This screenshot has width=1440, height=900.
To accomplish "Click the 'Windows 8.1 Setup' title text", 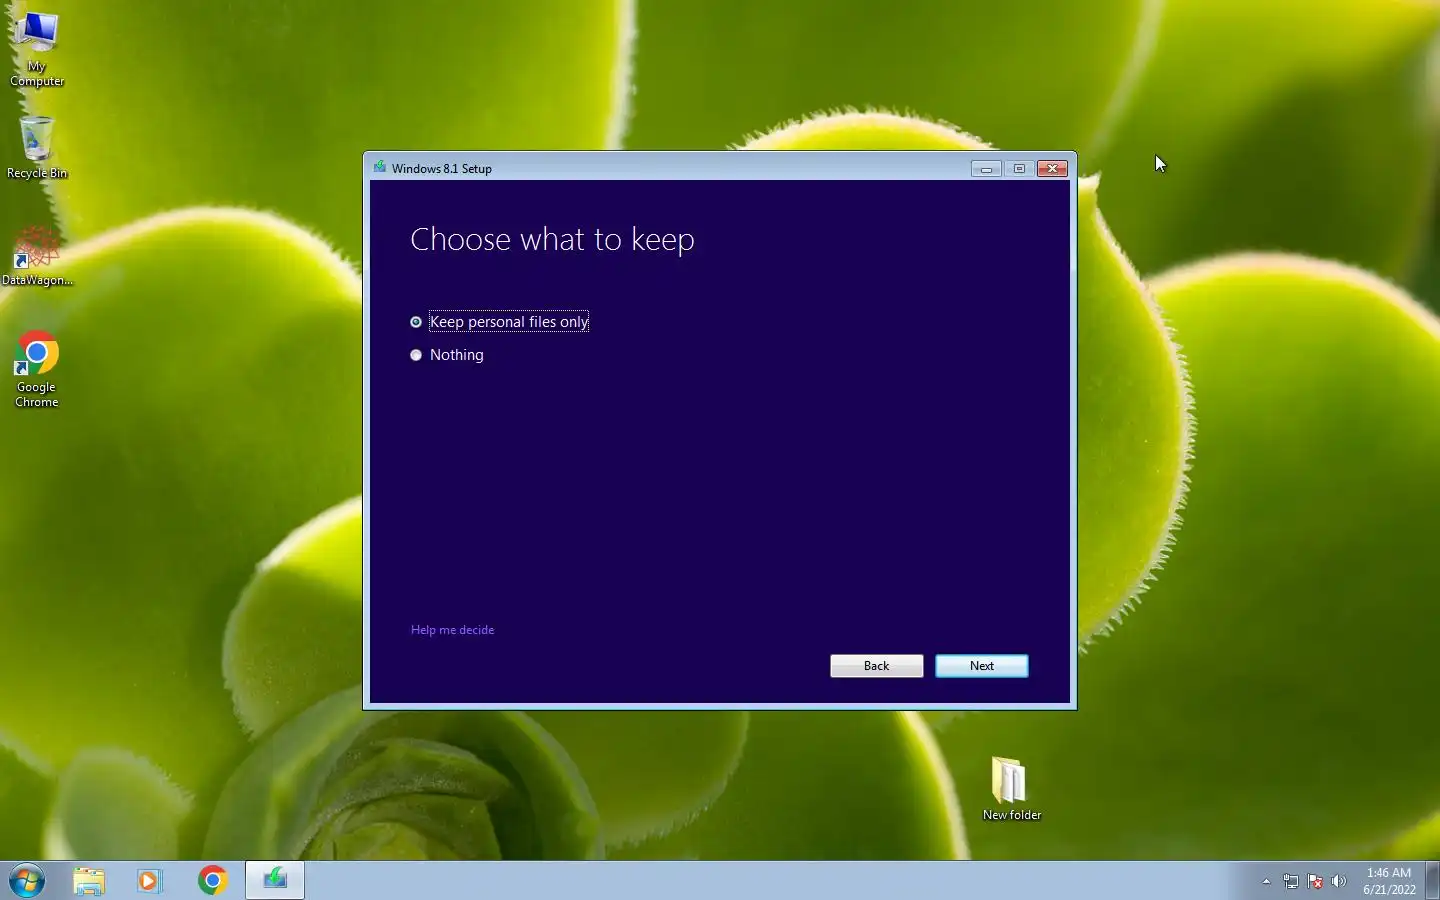I will [x=442, y=169].
